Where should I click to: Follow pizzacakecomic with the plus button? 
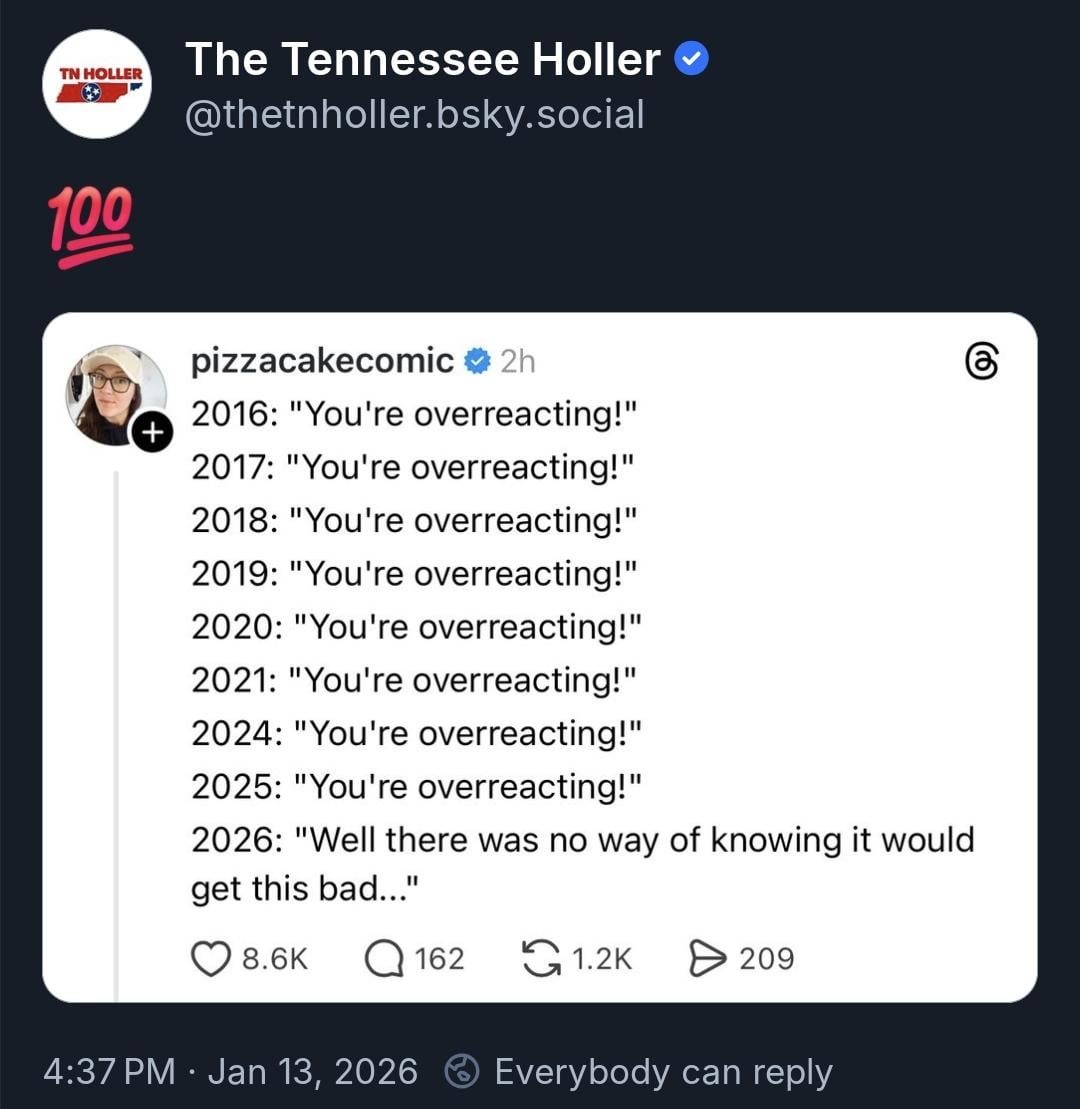(151, 432)
